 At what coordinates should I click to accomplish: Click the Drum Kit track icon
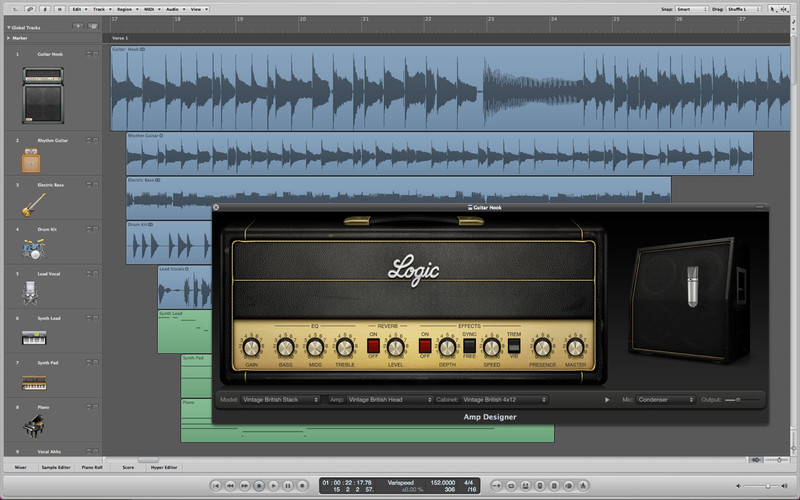(x=35, y=248)
